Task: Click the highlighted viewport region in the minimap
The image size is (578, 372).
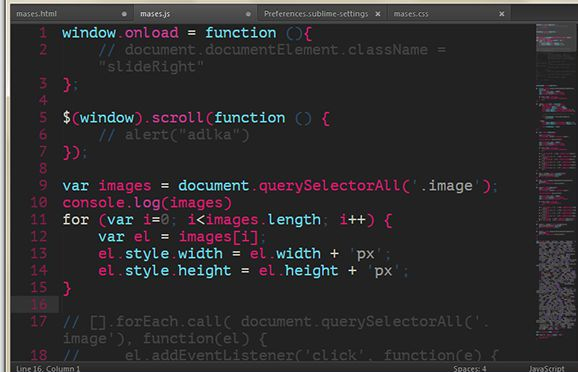Action: coord(556,38)
